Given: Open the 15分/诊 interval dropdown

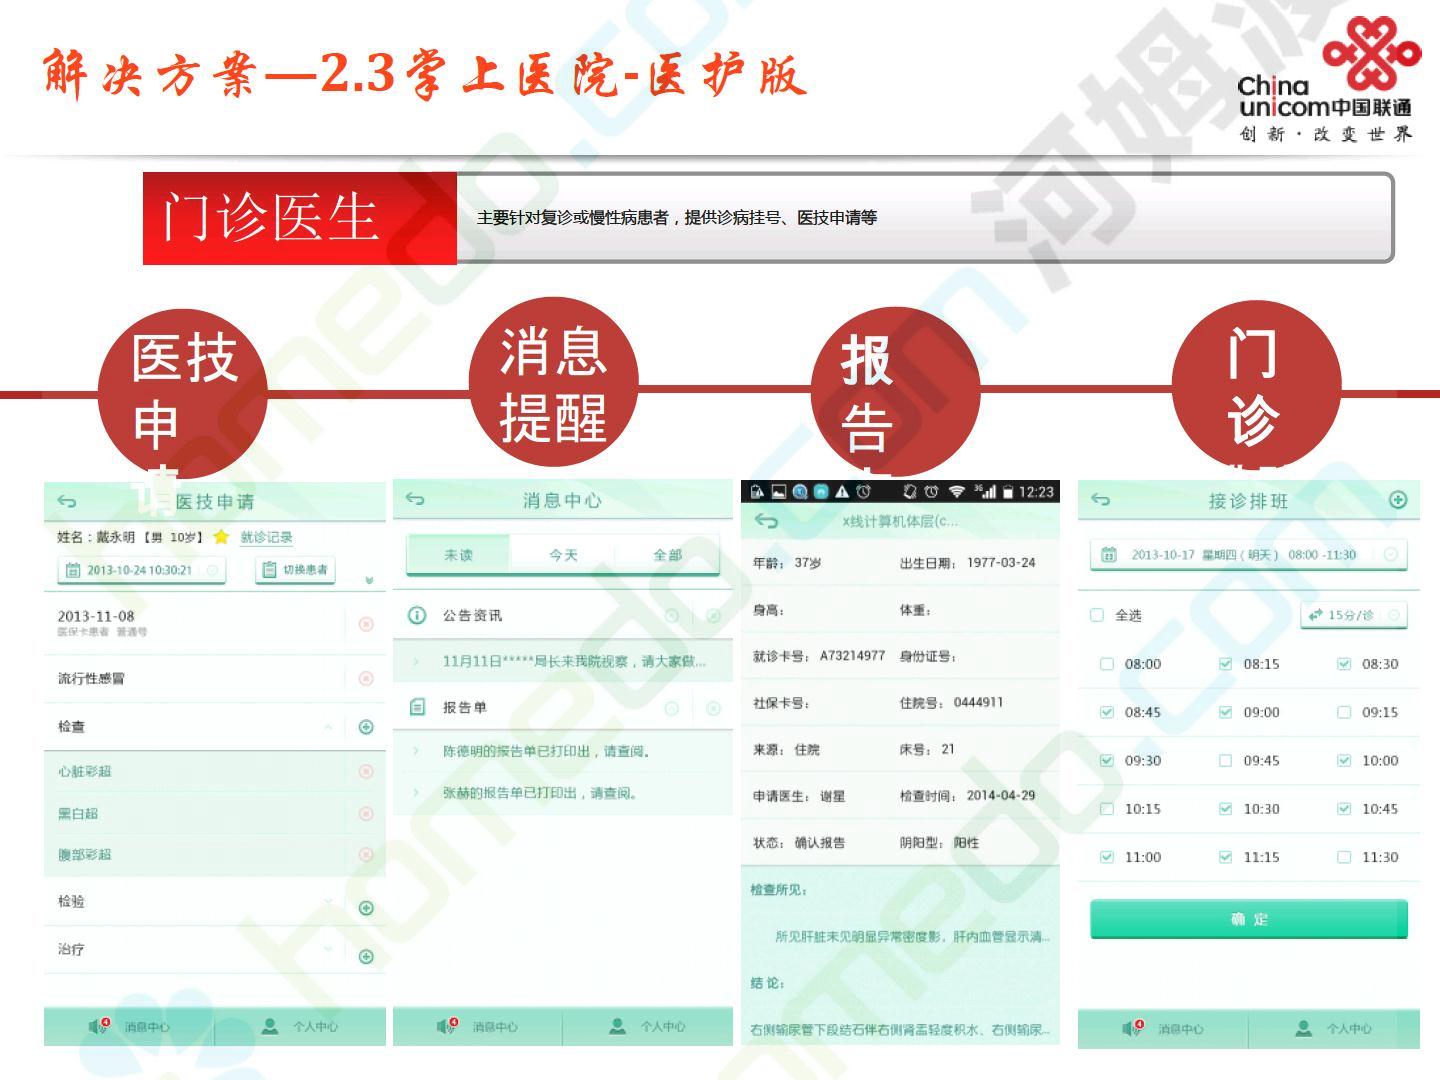Looking at the screenshot, I should (x=1354, y=615).
